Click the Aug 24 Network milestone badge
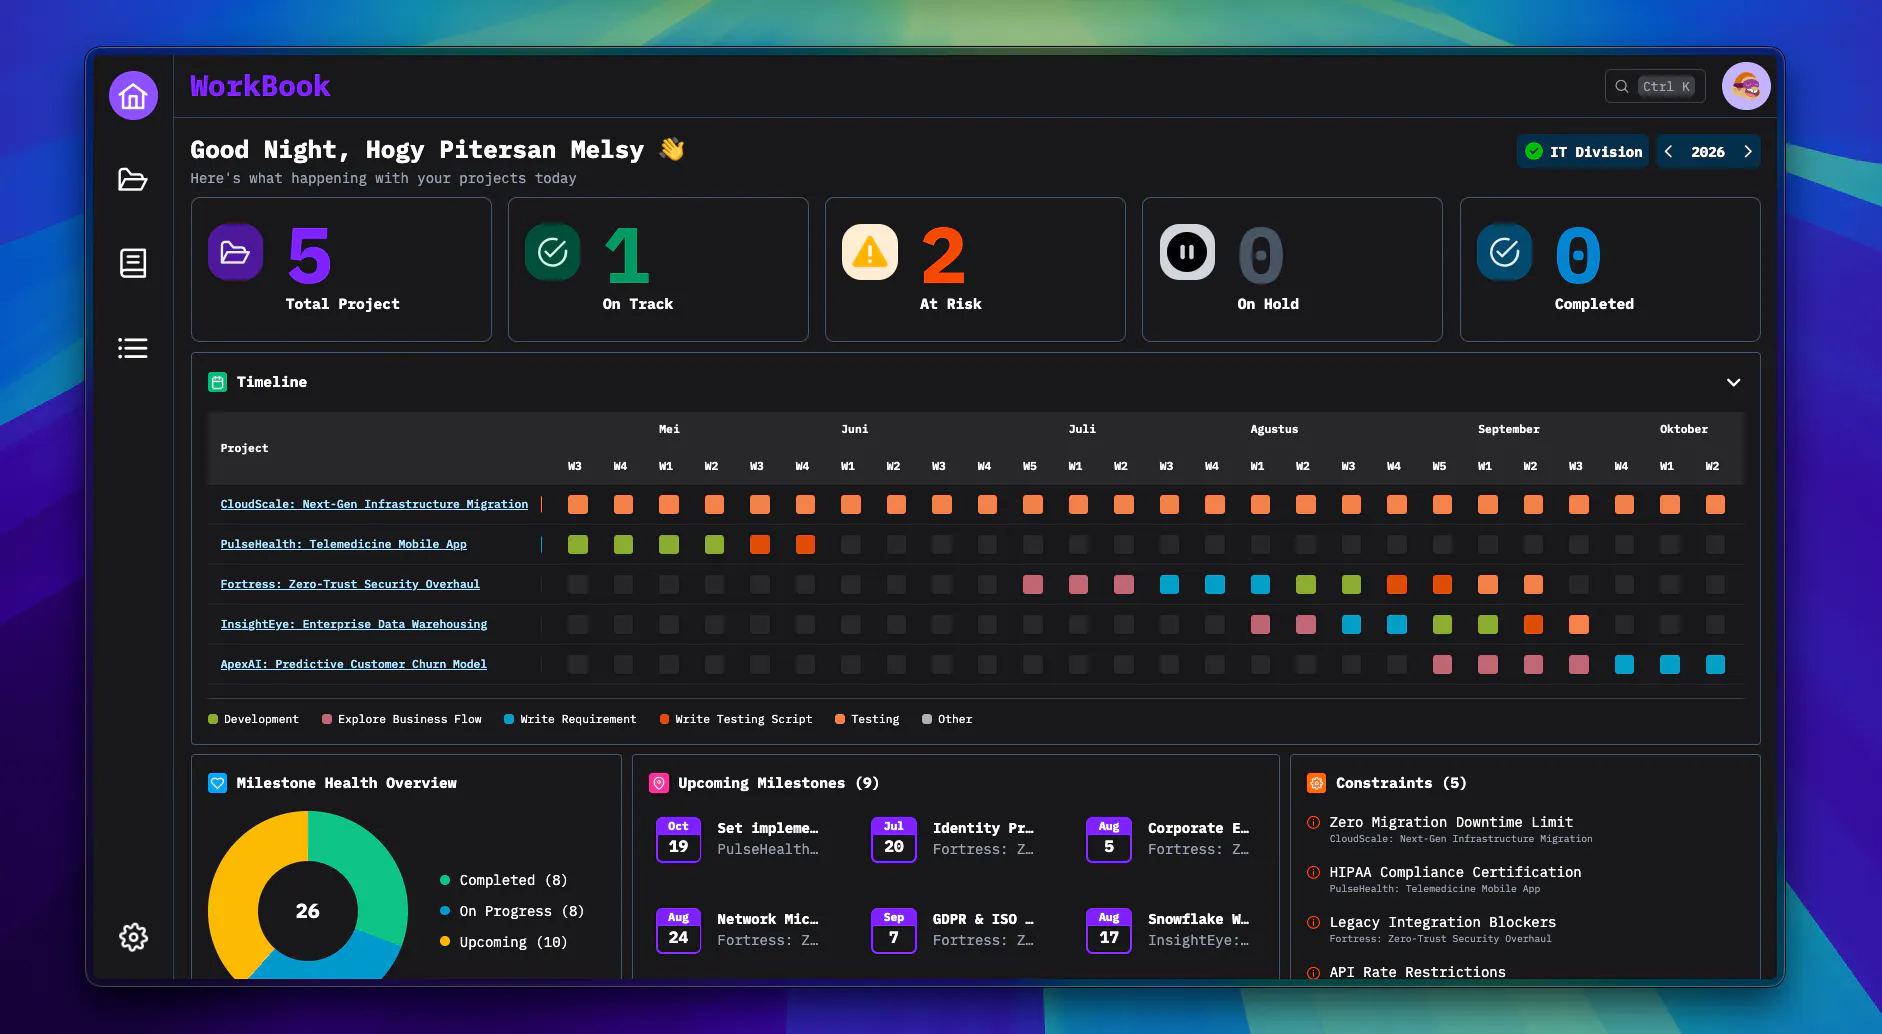 (x=678, y=931)
